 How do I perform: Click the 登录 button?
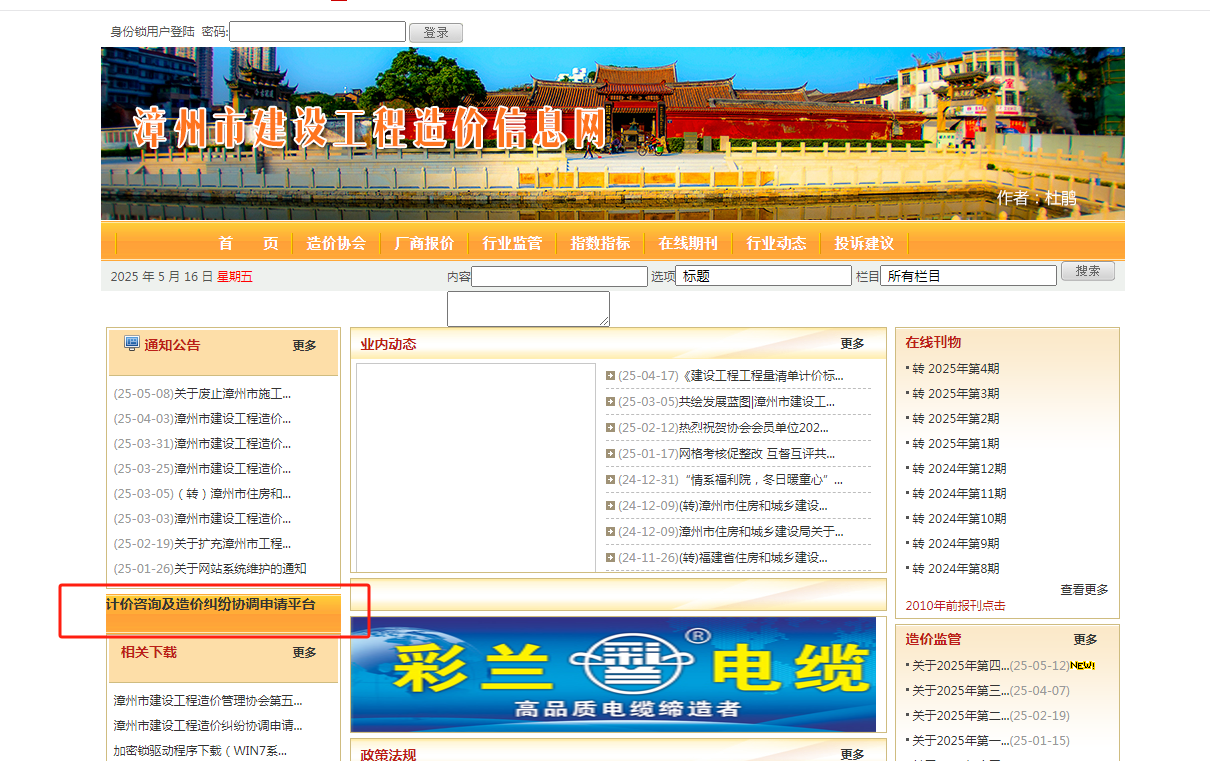click(x=436, y=33)
